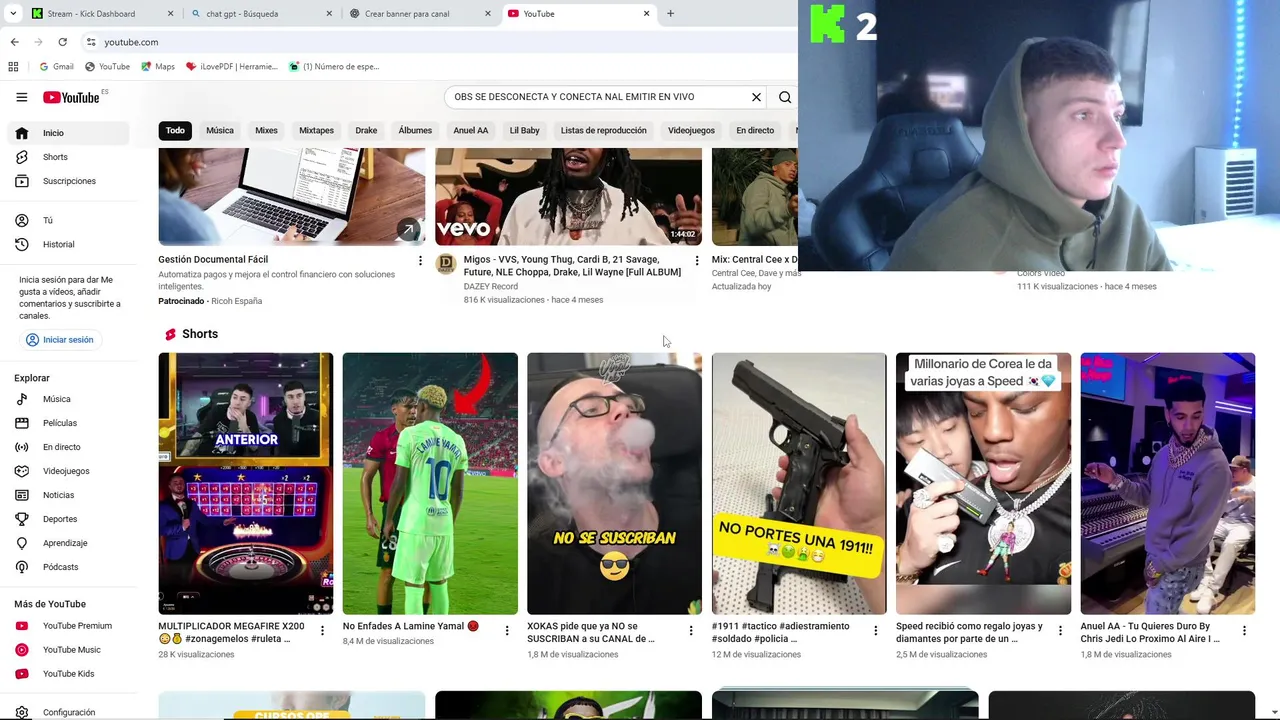
Task: Open the Lamine Yamal short thumbnail
Action: click(430, 483)
